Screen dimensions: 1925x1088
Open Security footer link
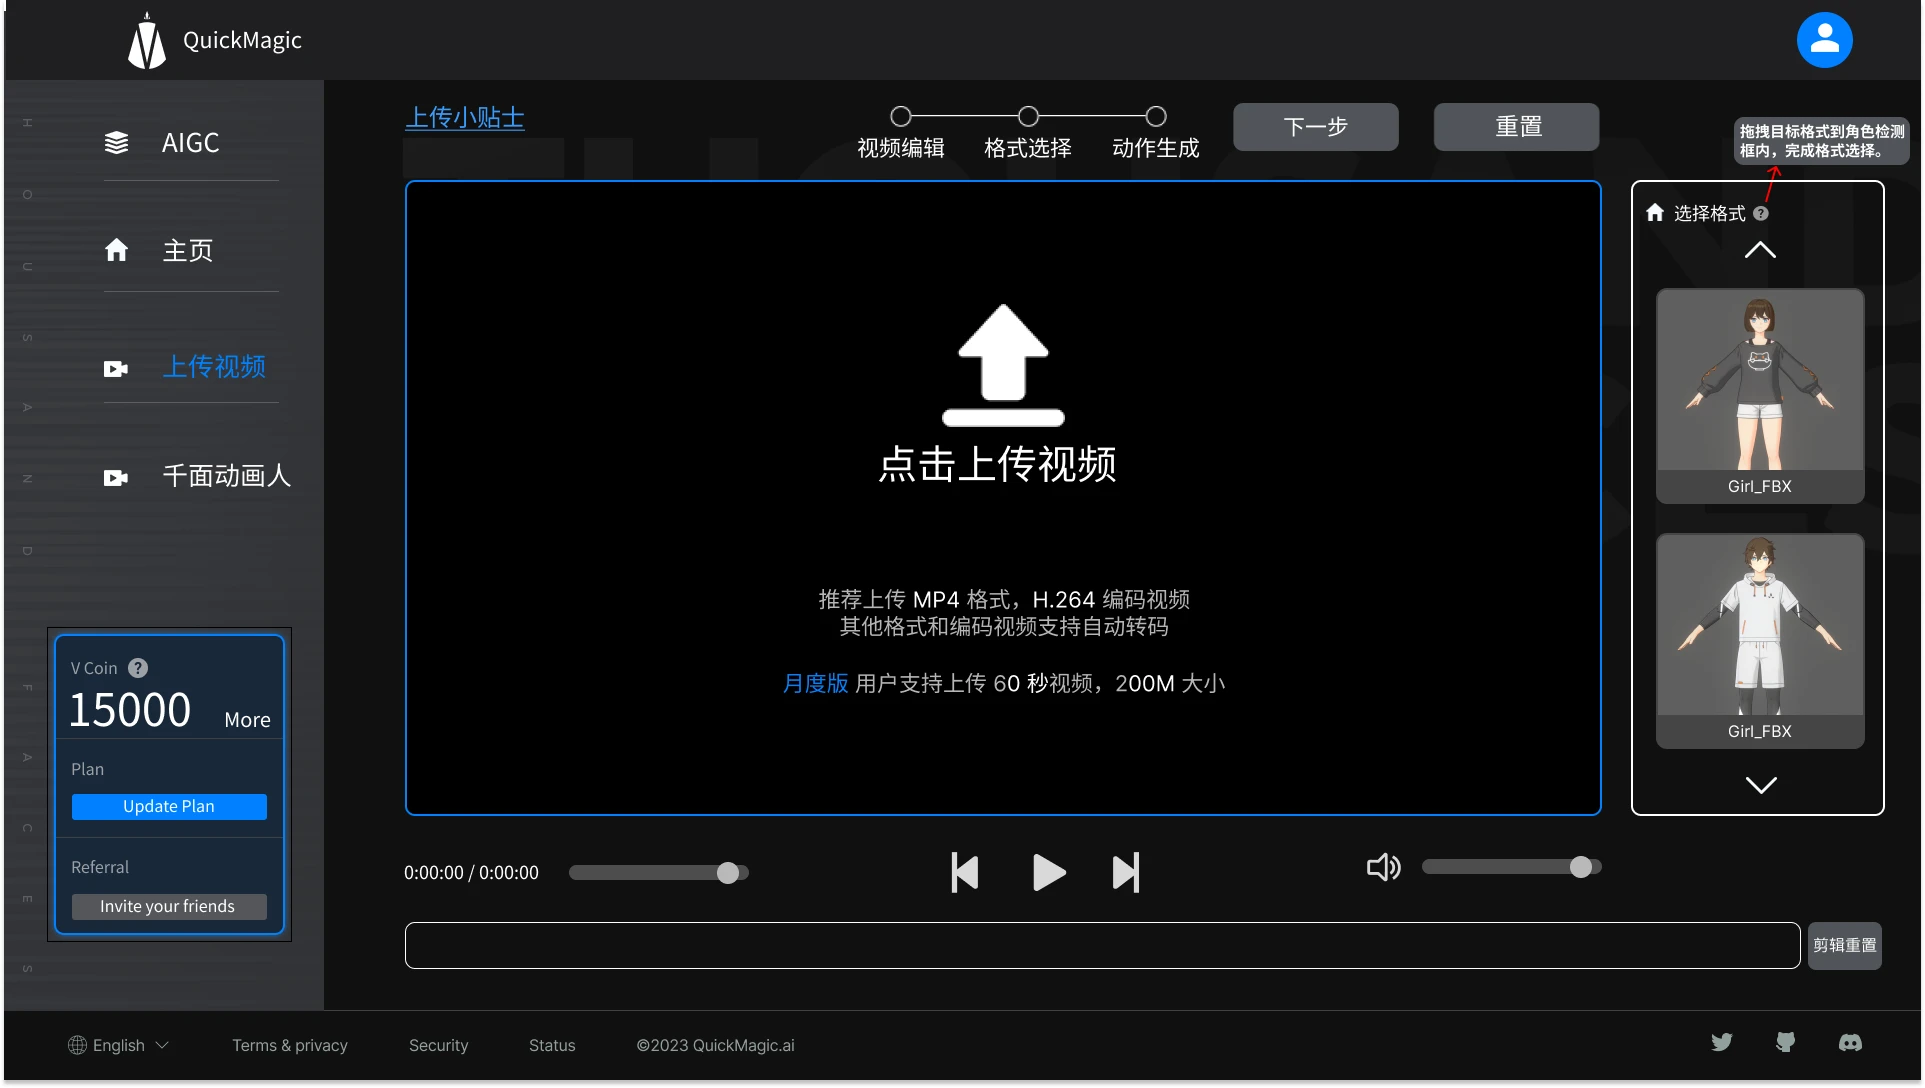[x=438, y=1045]
